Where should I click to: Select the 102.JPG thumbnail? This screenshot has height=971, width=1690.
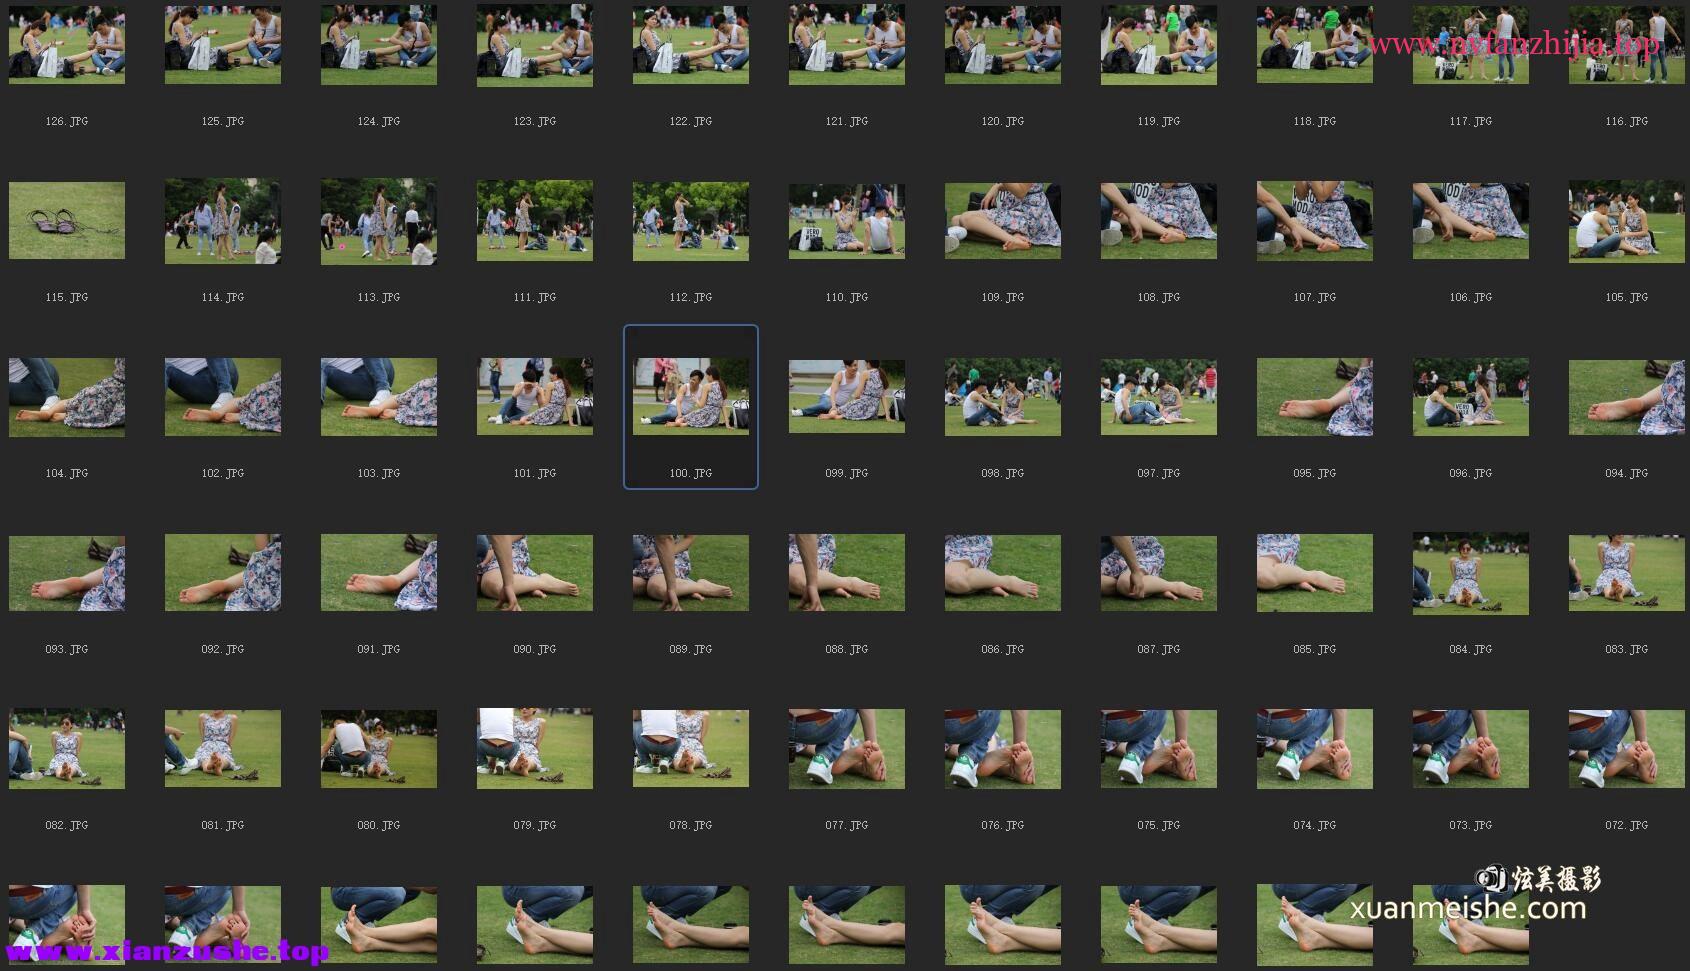pyautogui.click(x=223, y=396)
